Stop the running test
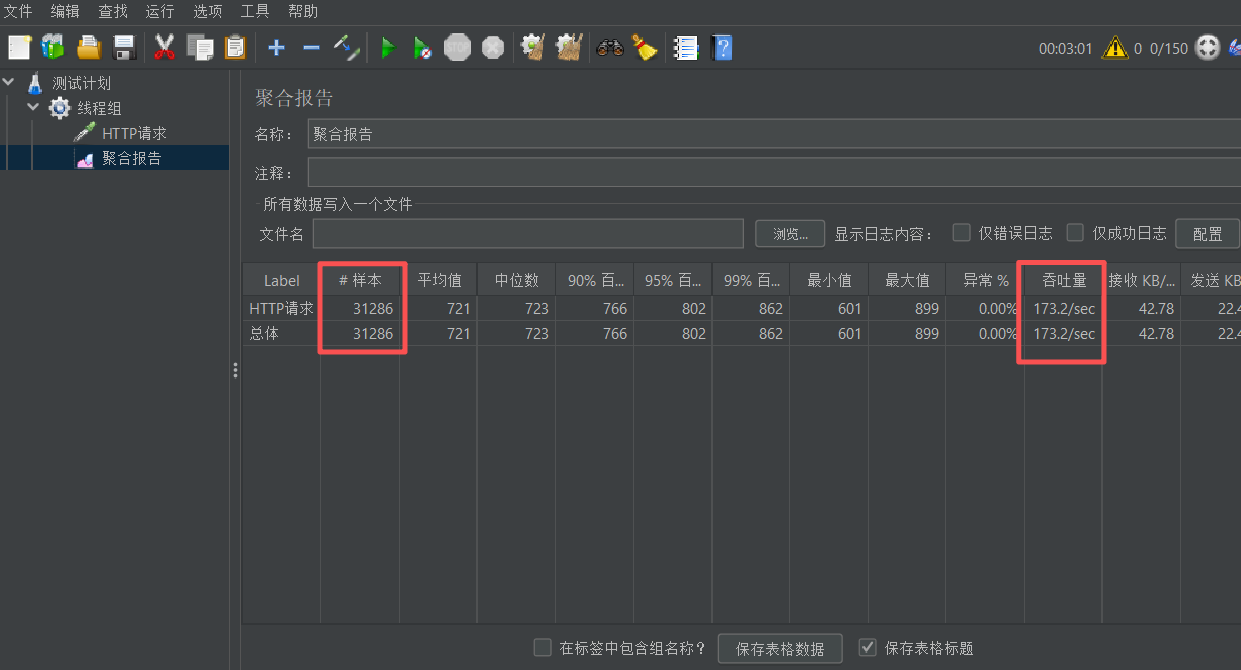Image resolution: width=1241 pixels, height=670 pixels. [457, 47]
